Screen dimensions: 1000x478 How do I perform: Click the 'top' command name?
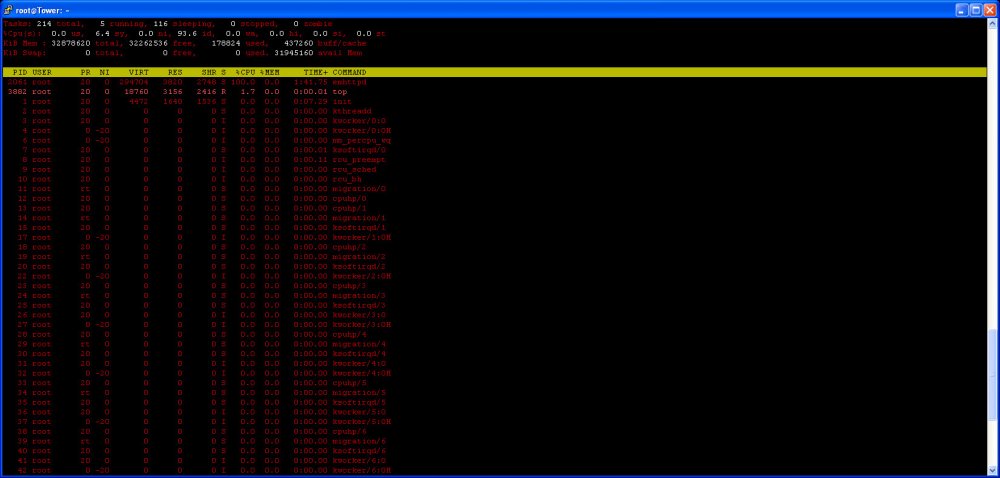(x=339, y=92)
